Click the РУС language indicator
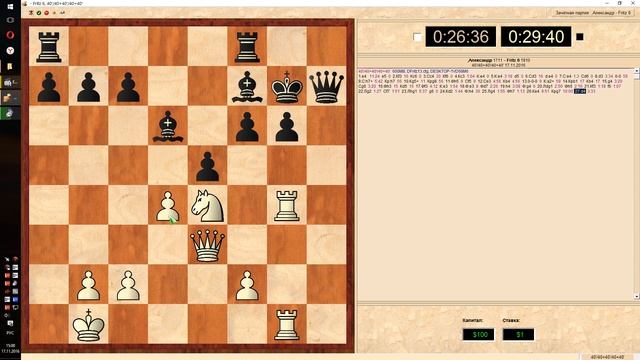Viewport: 640px width, 360px height. pyautogui.click(x=10, y=333)
